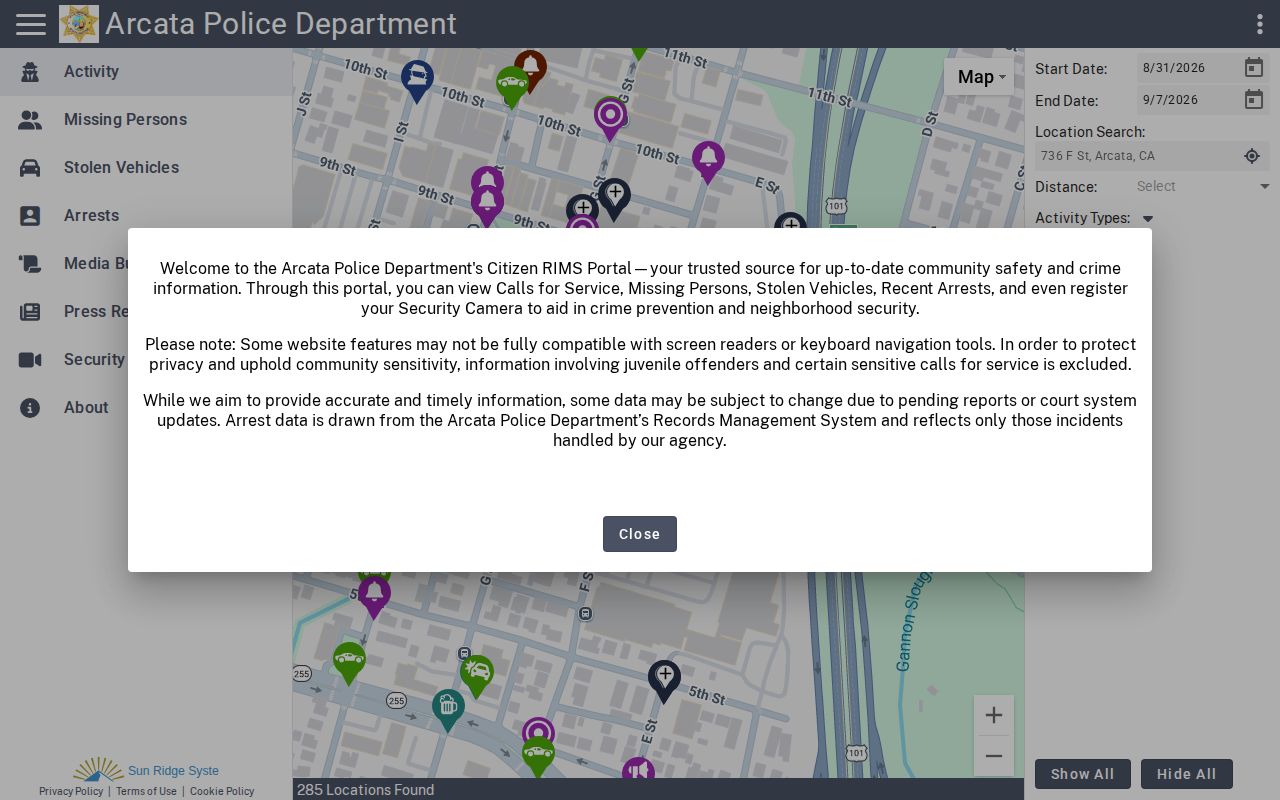Click the Missing Persons people icon

(x=30, y=120)
